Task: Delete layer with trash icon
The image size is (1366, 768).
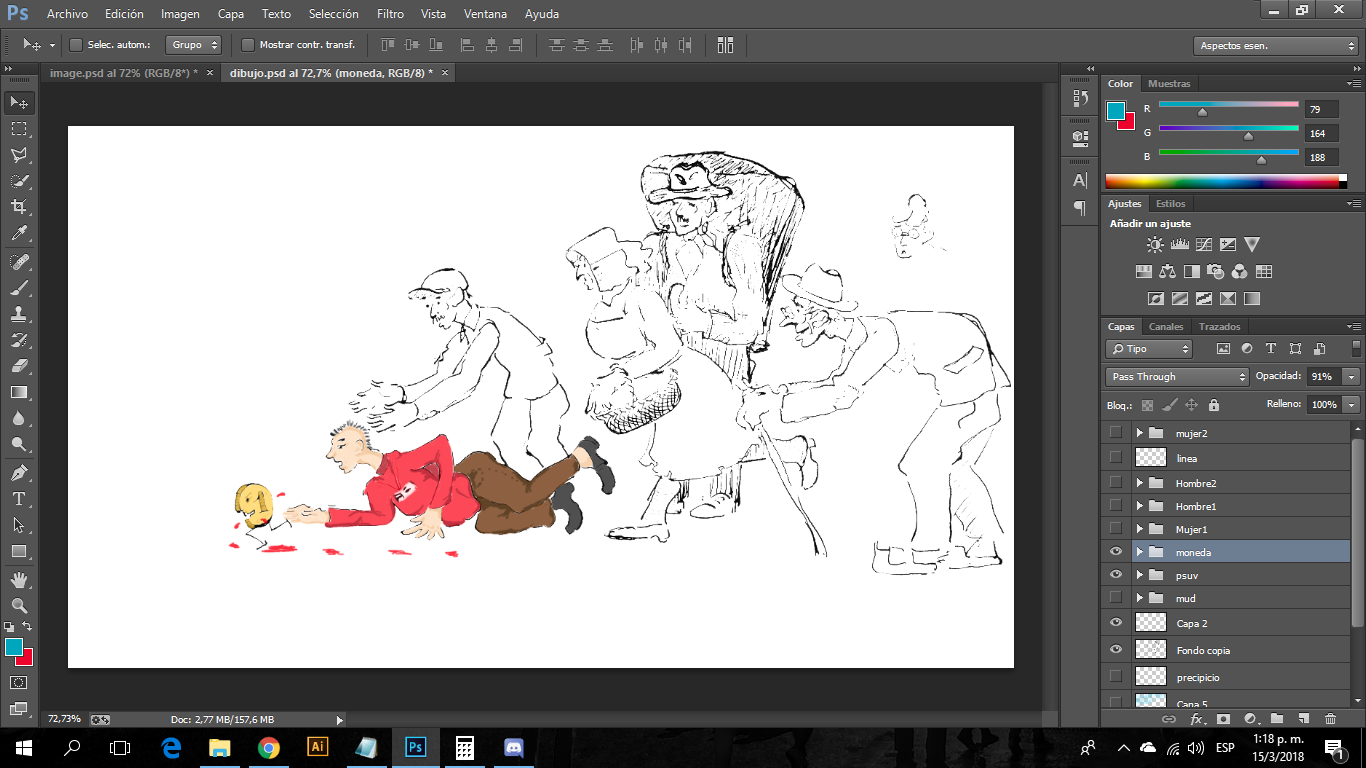Action: pyautogui.click(x=1330, y=718)
